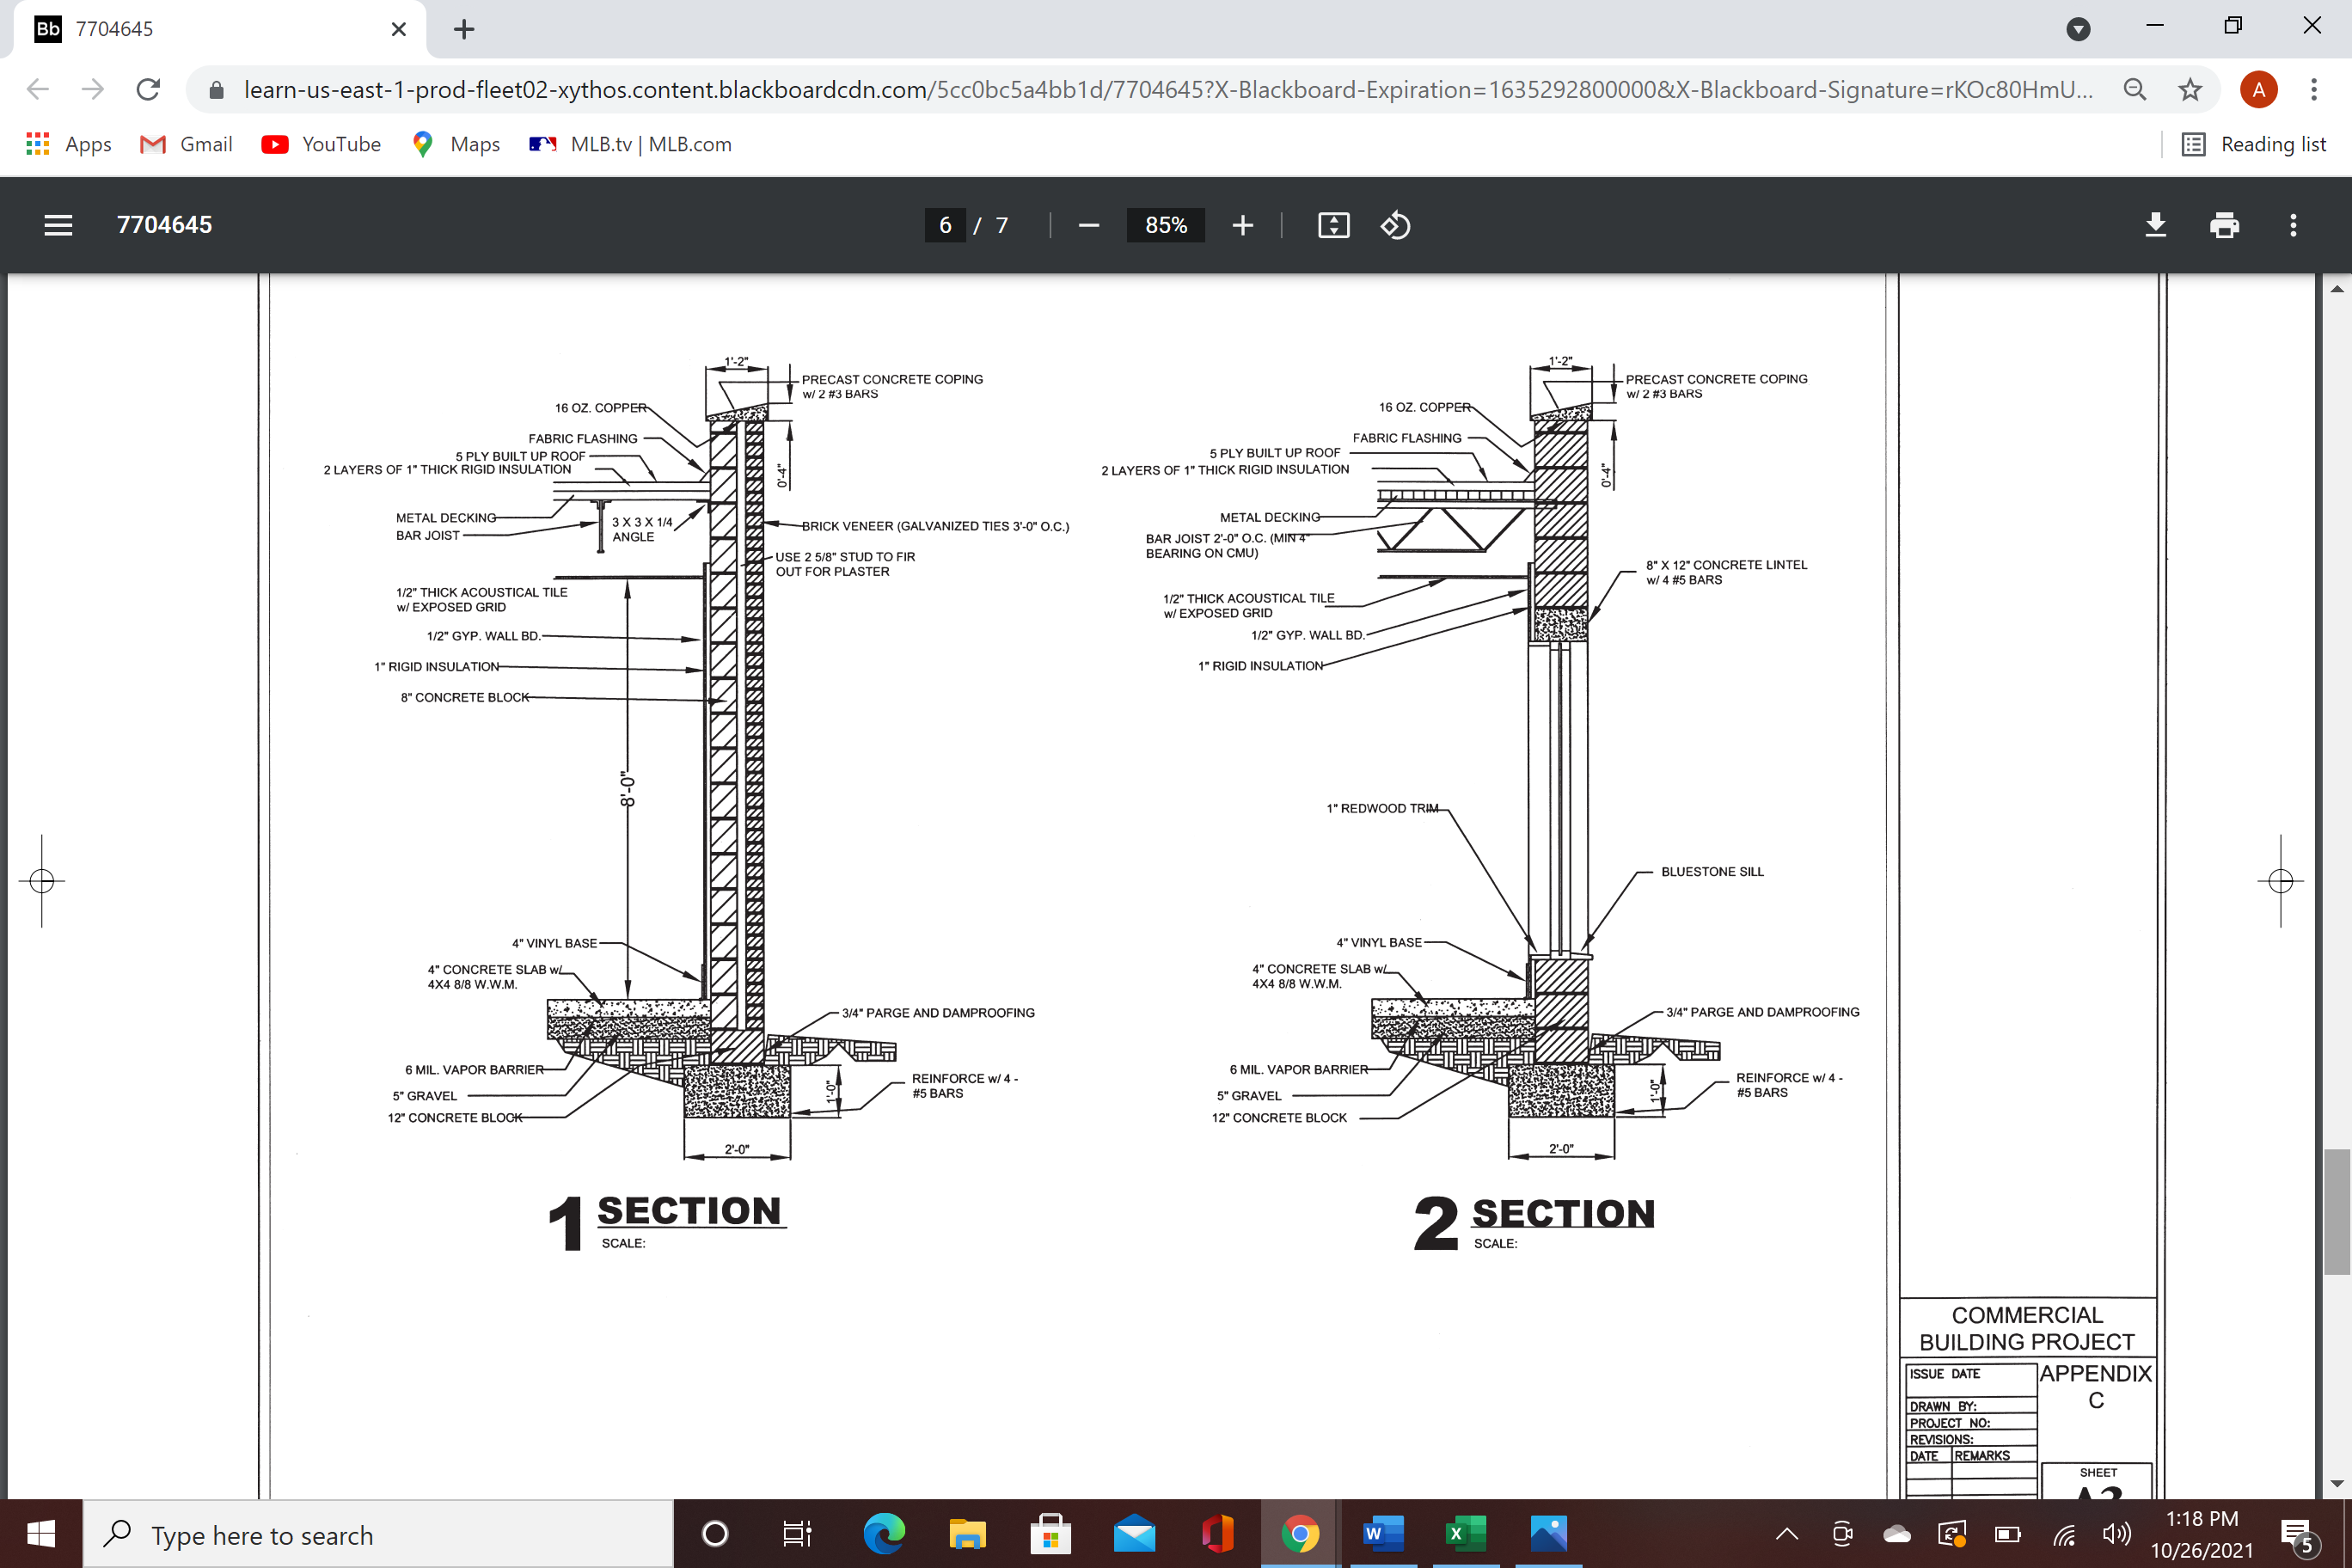Open battery status in tray
Viewport: 2352px width, 1568px height.
point(2007,1534)
